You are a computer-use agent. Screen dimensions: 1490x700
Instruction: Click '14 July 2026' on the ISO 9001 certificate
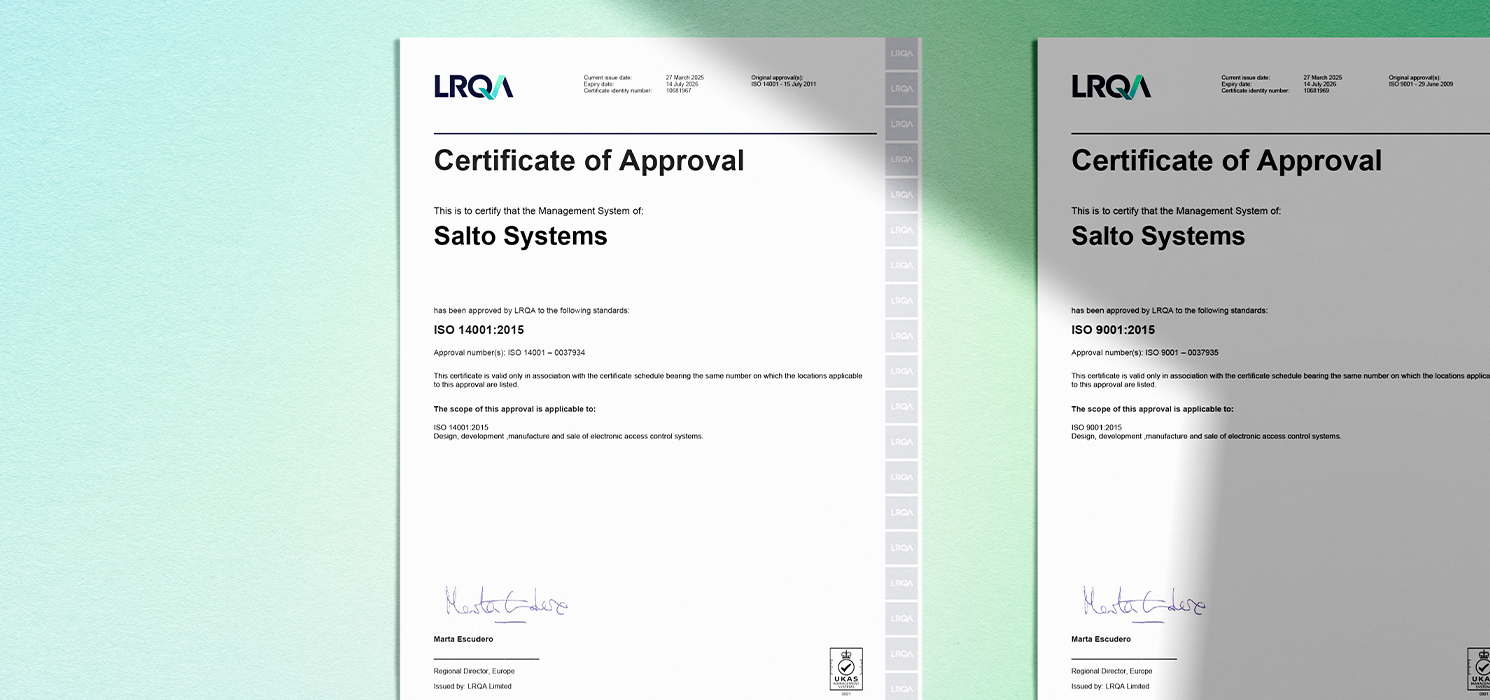[x=1320, y=84]
